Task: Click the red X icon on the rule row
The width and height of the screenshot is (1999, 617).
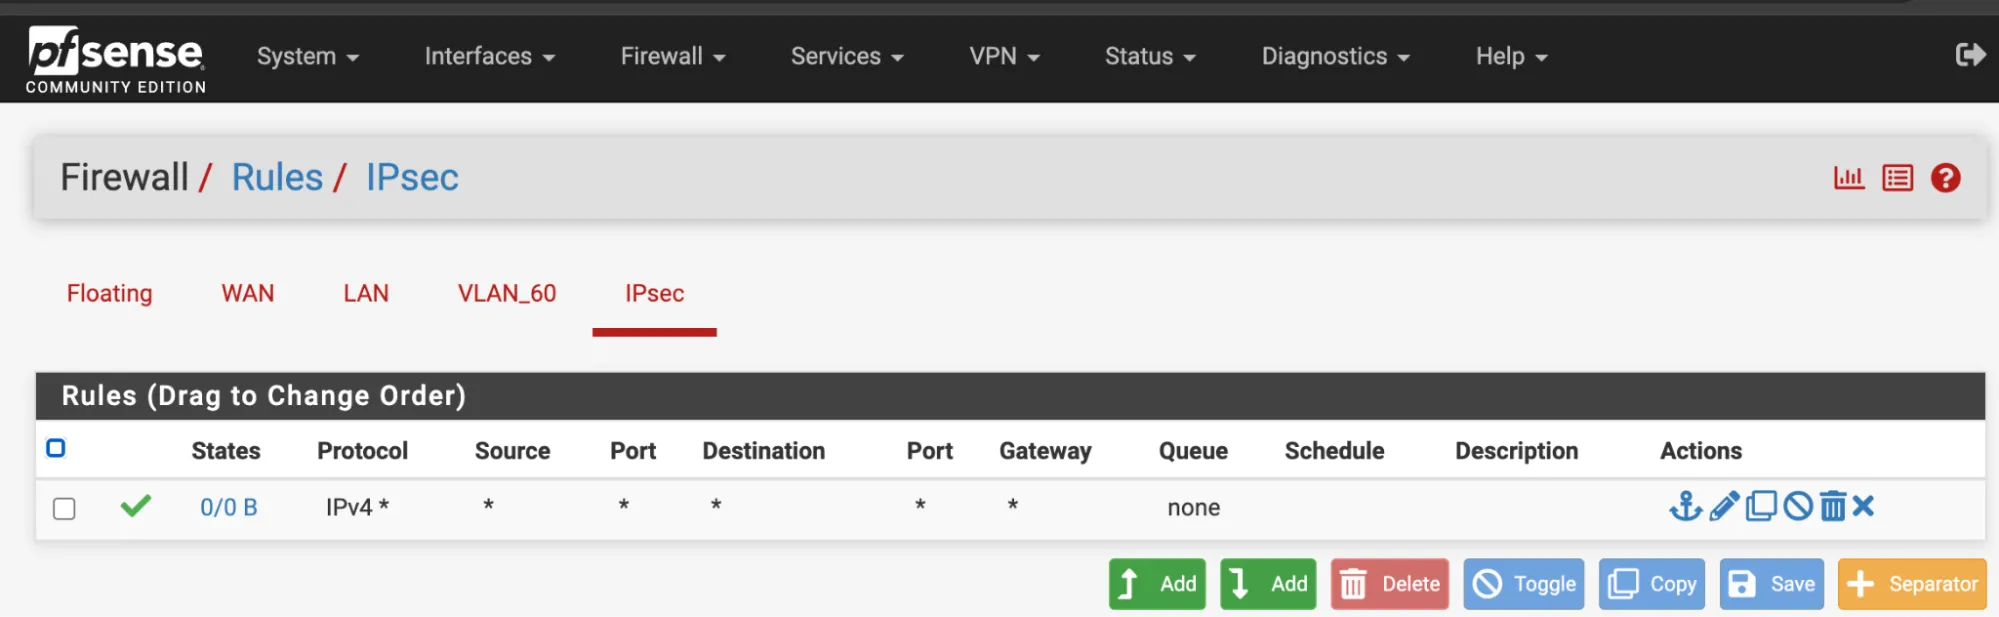Action: click(x=1862, y=506)
